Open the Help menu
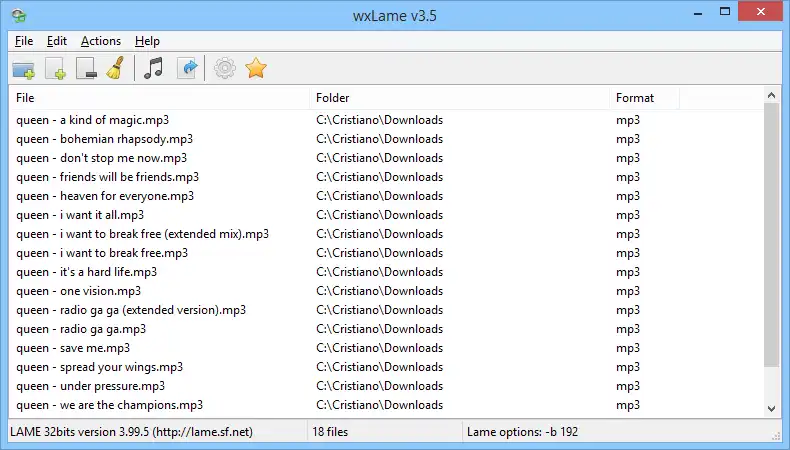790x450 pixels. click(x=147, y=41)
